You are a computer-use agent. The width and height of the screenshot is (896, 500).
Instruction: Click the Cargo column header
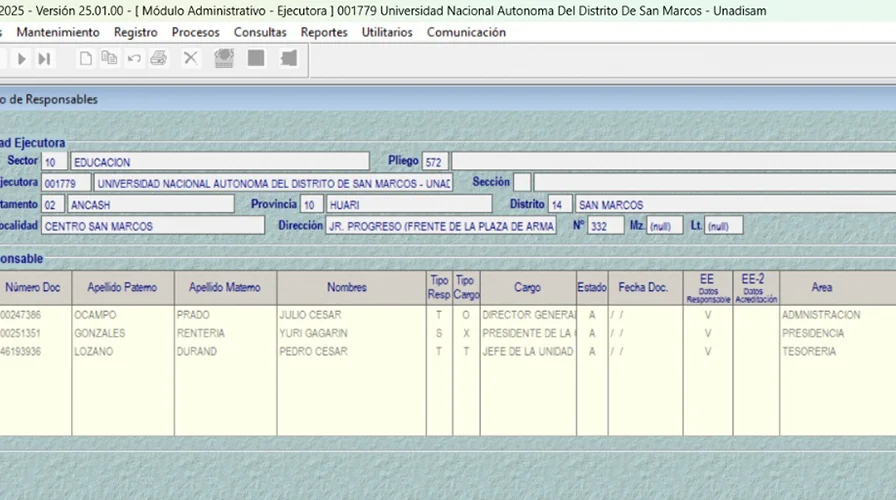click(528, 287)
